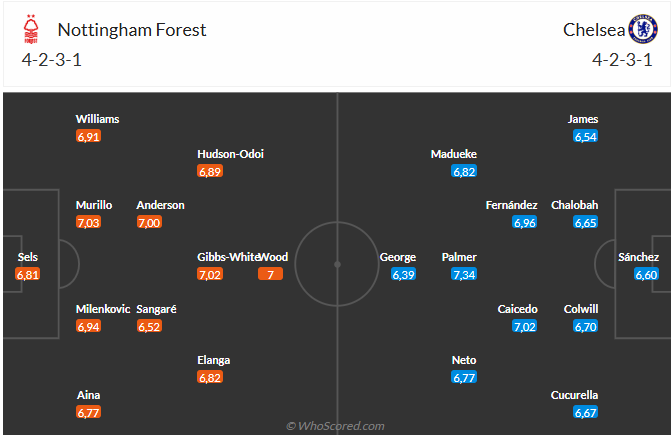Viewport: 672px width, 435px height.
Task: Click Wood's orange 7 rating badge
Action: tap(271, 274)
